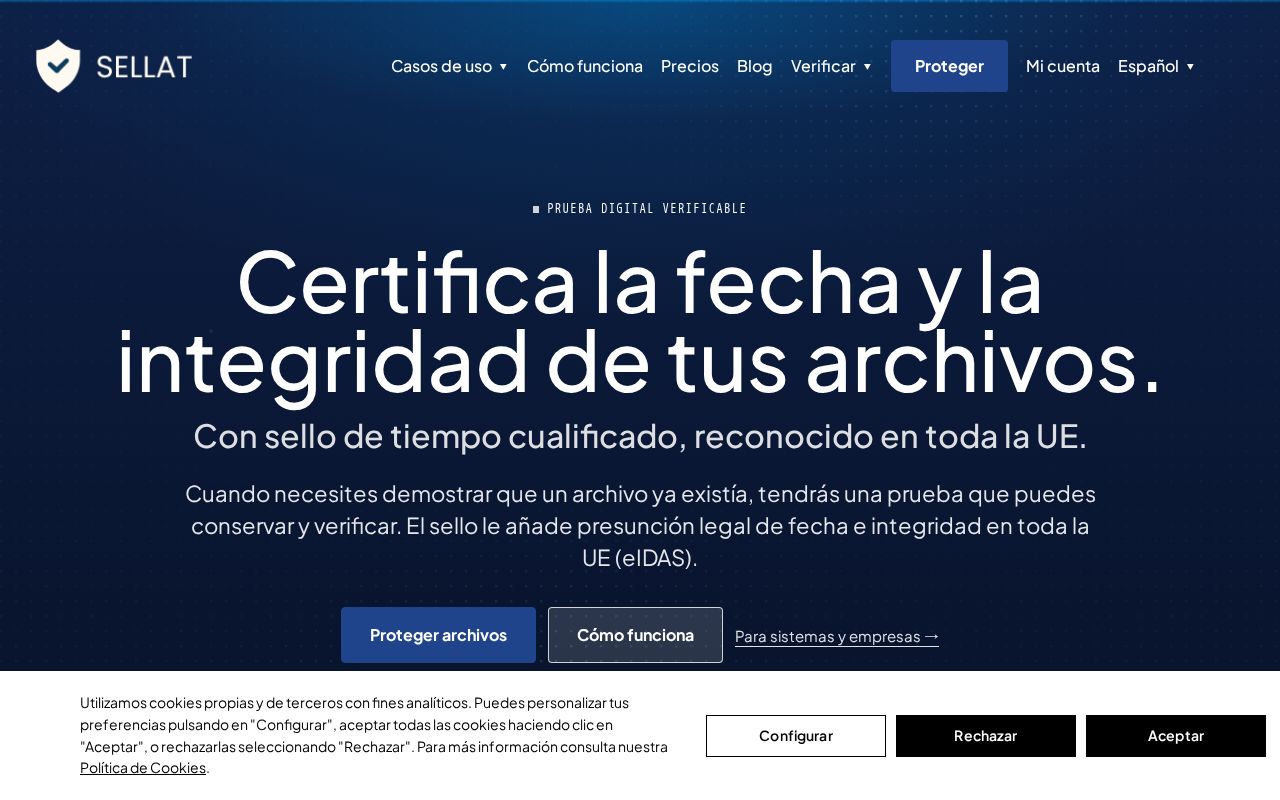Click the subtitle 'Con sello de tiempo cualificado, reconocido en toda la UE.'
Screen dimensions: 1280x800
640,436
